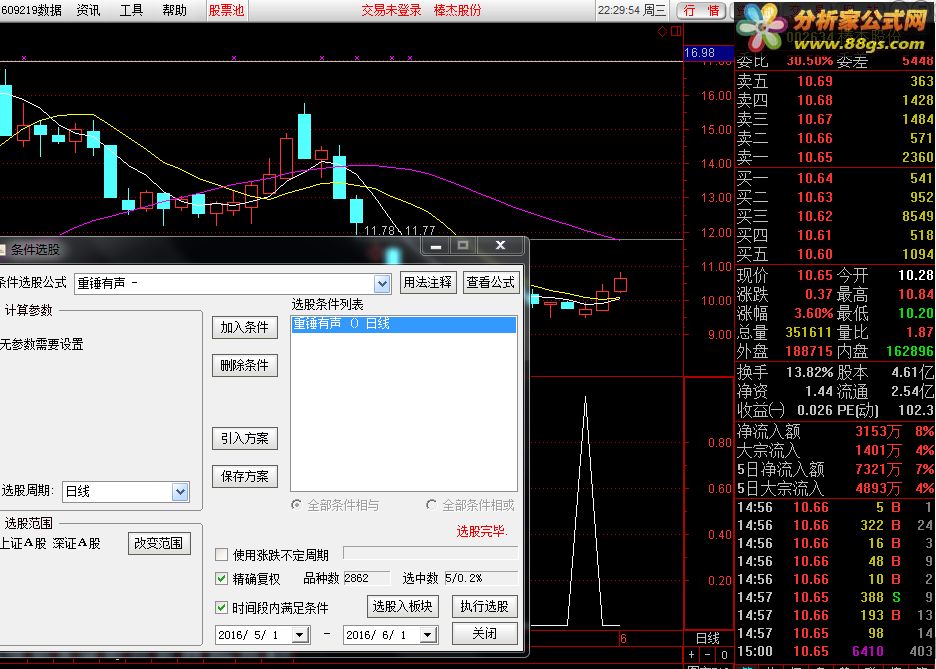Open the 资讯 menu

pyautogui.click(x=88, y=10)
